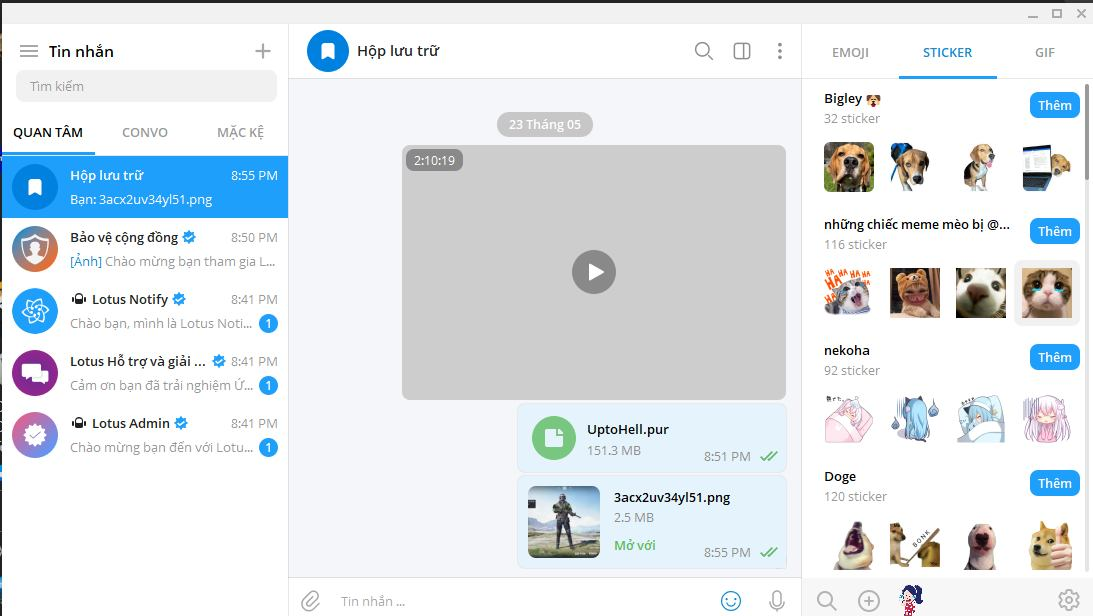The width and height of the screenshot is (1093, 616).
Task: Select the nekoha pink-haired girl sticker
Action: coord(1046,419)
